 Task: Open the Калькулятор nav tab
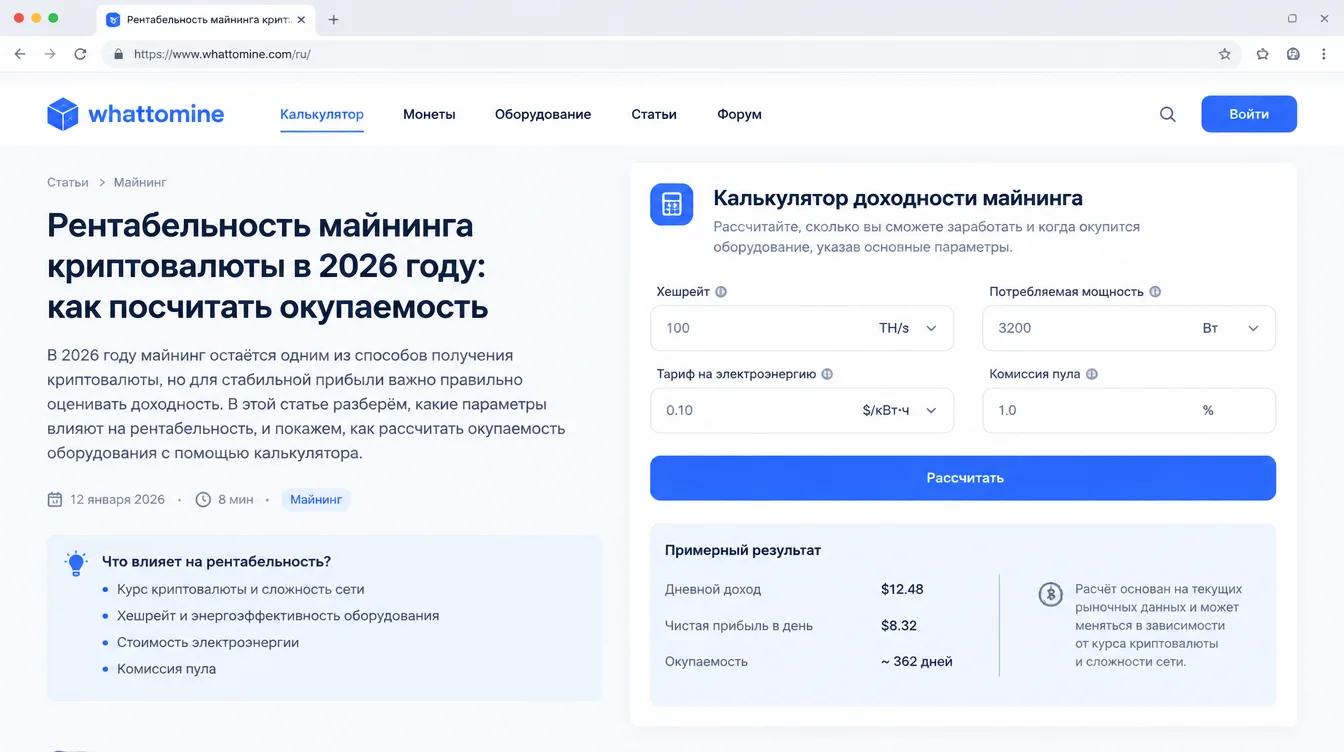tap(322, 114)
